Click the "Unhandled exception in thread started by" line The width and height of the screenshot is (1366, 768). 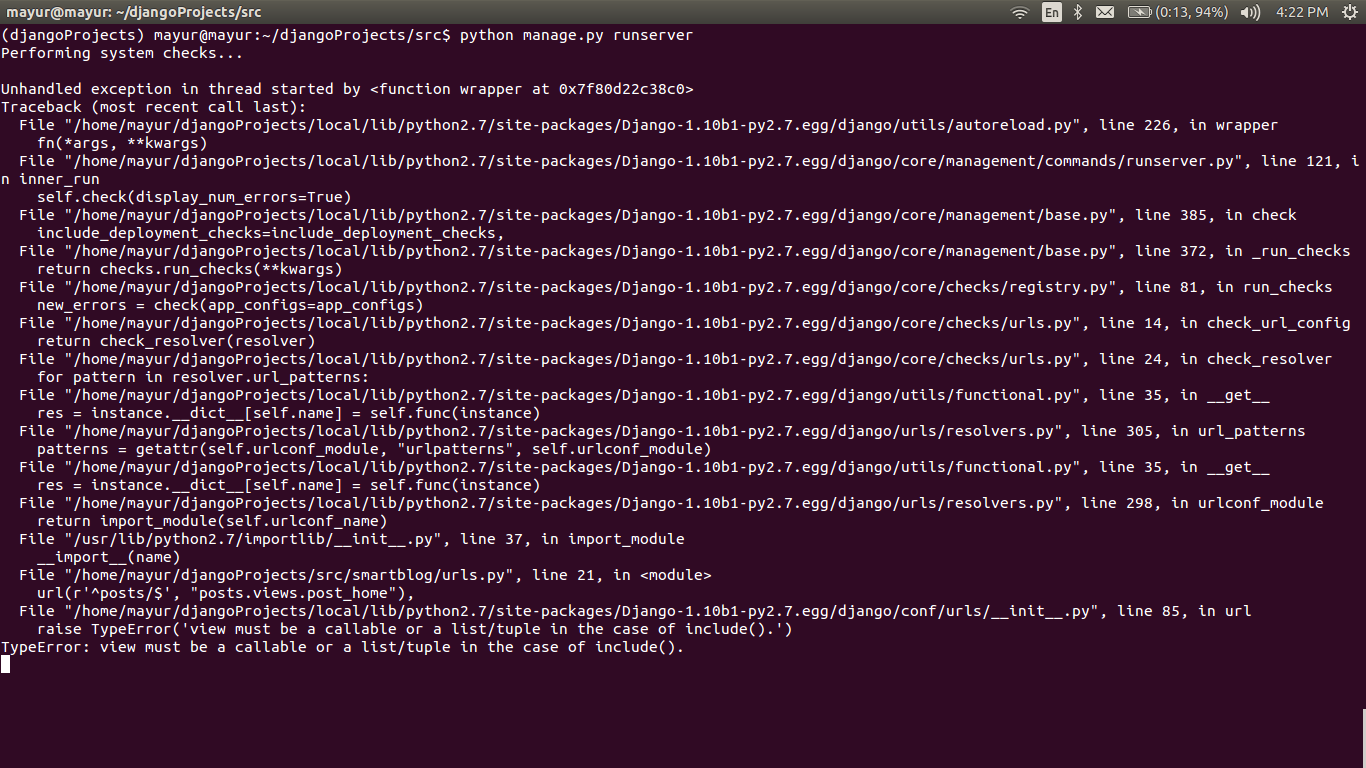[x=347, y=89]
